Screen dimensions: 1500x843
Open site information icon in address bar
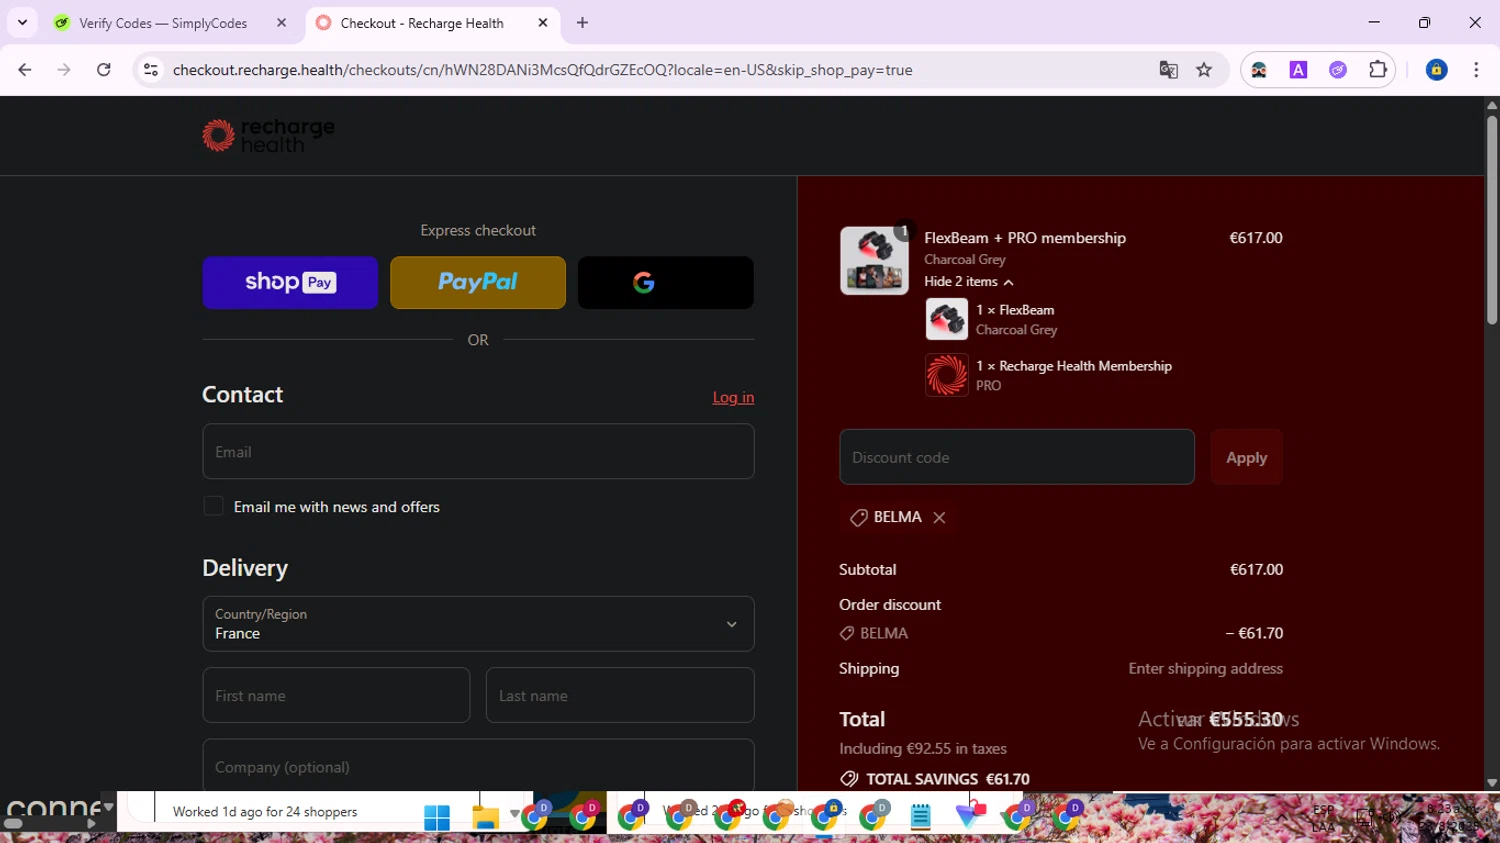pyautogui.click(x=151, y=70)
